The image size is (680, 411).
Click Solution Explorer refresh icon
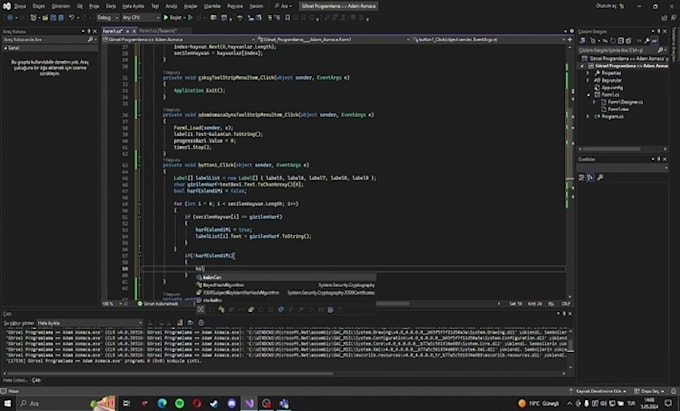pyautogui.click(x=612, y=41)
